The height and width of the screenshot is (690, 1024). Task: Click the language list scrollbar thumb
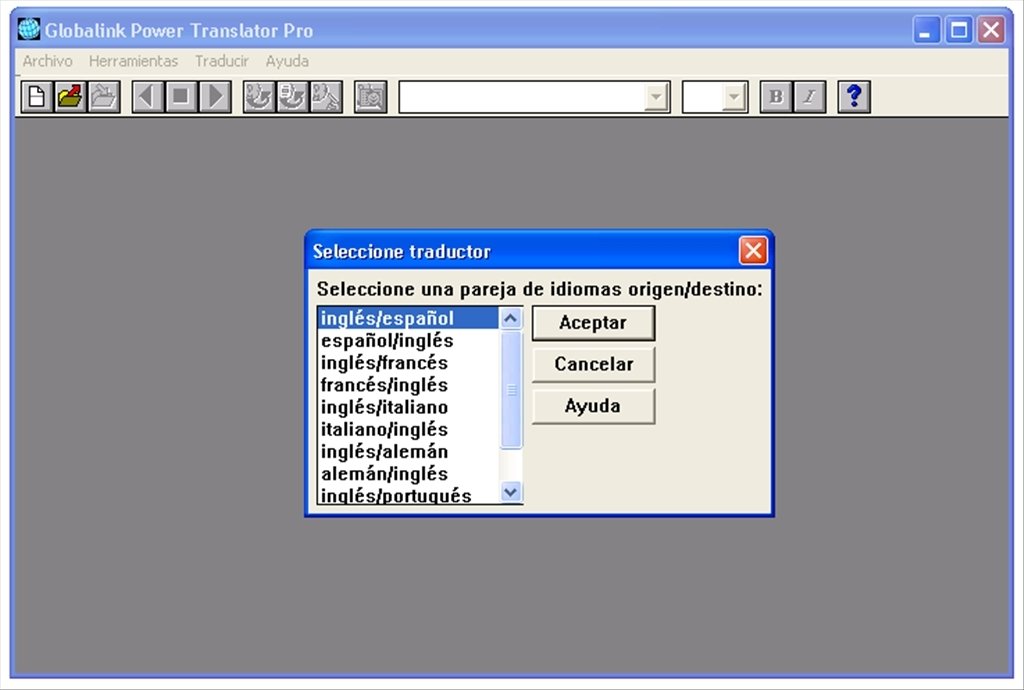(511, 390)
